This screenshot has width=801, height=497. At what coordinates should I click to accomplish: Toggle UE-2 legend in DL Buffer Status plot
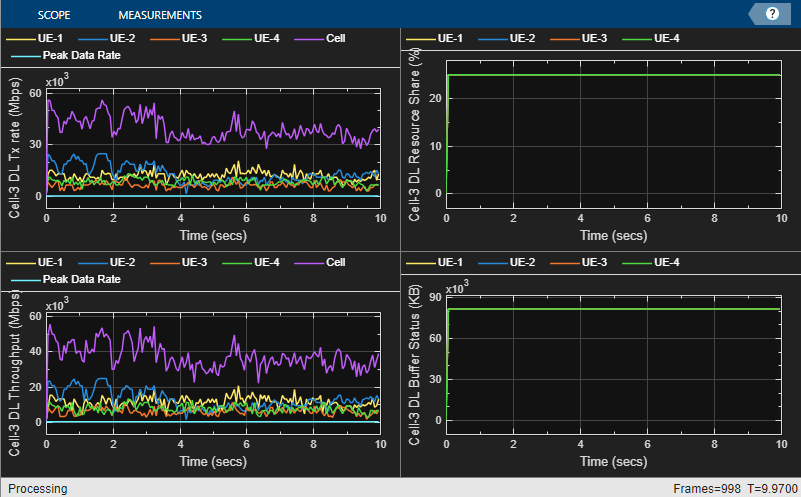pyautogui.click(x=507, y=262)
